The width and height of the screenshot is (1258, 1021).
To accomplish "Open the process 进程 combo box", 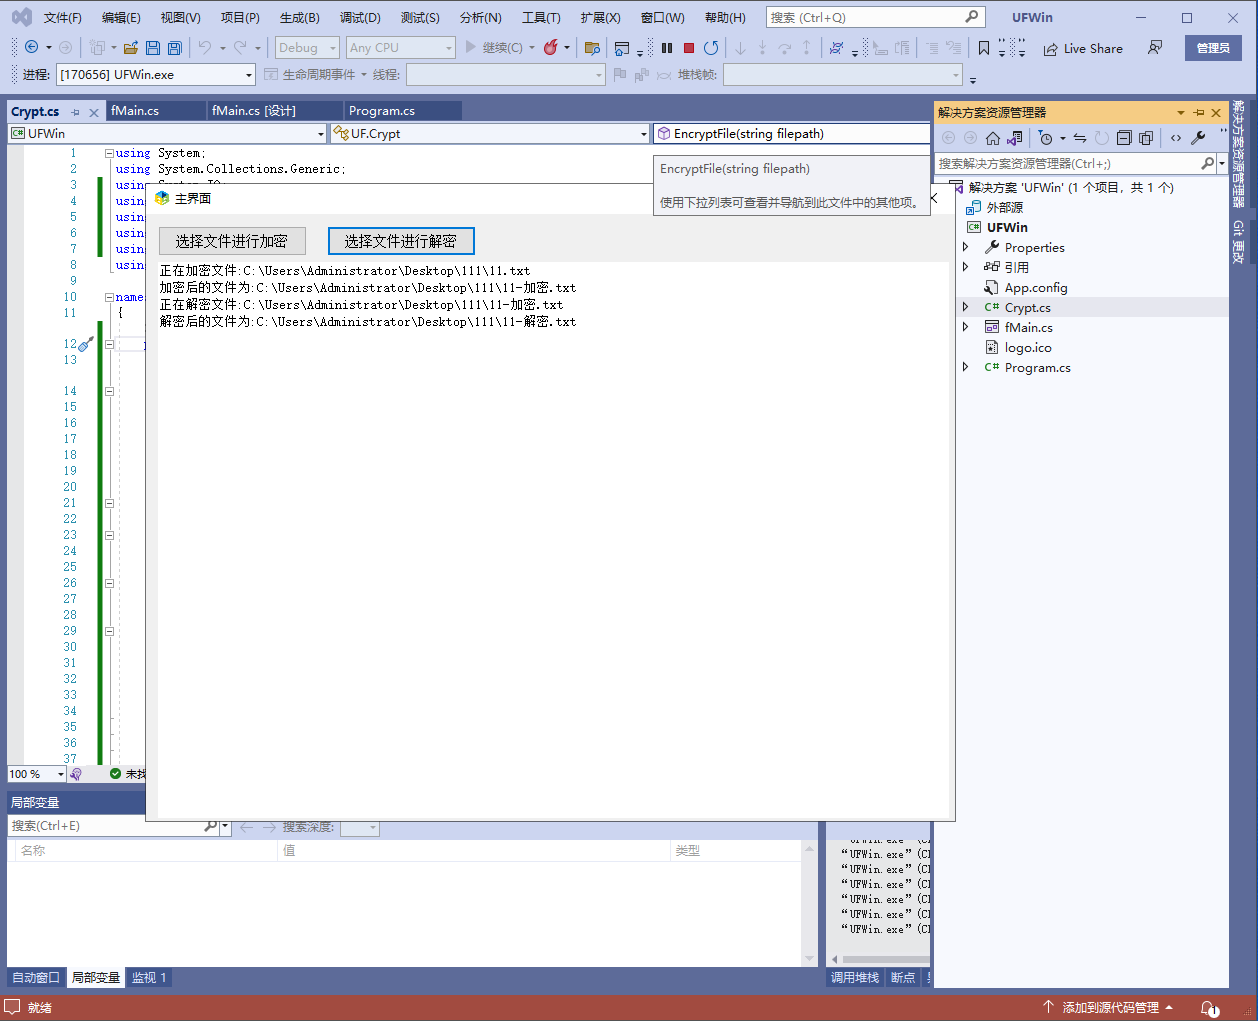I will 156,74.
